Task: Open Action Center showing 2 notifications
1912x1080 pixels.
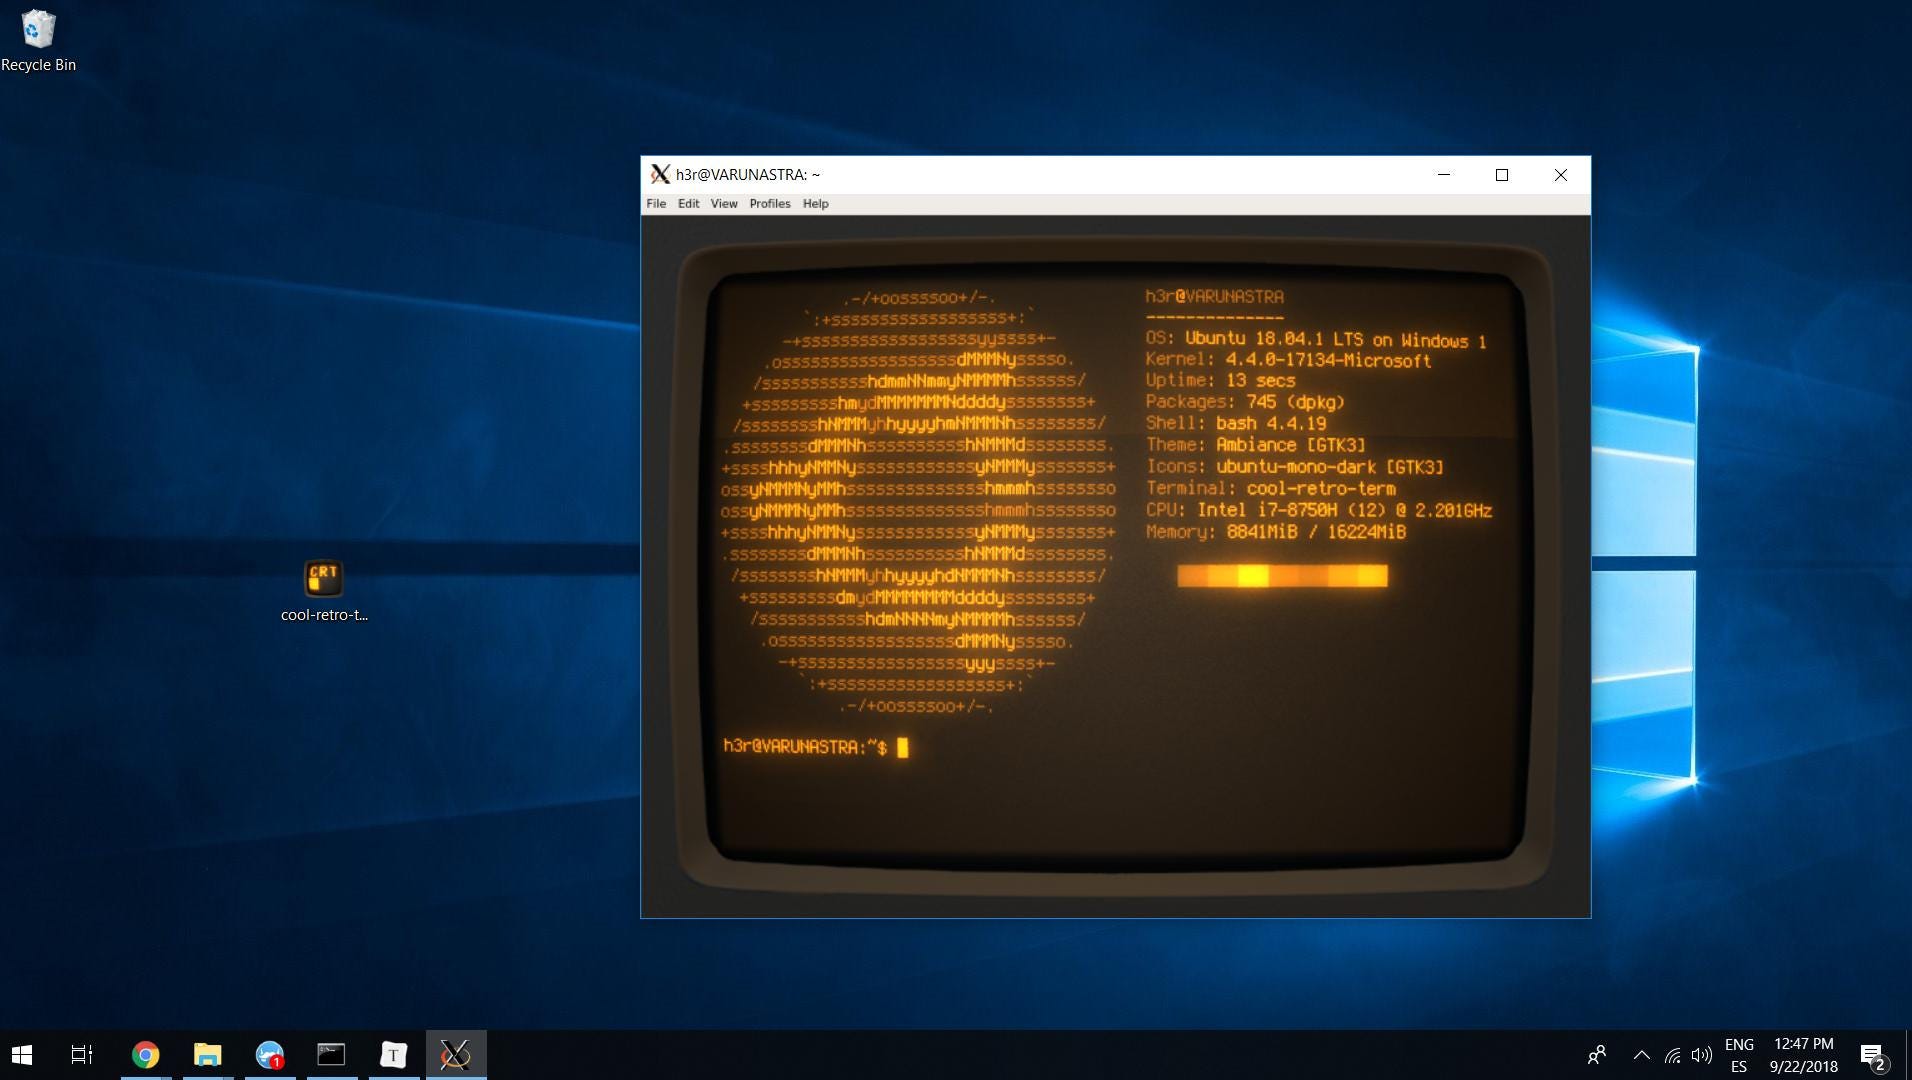Action: tap(1871, 1055)
